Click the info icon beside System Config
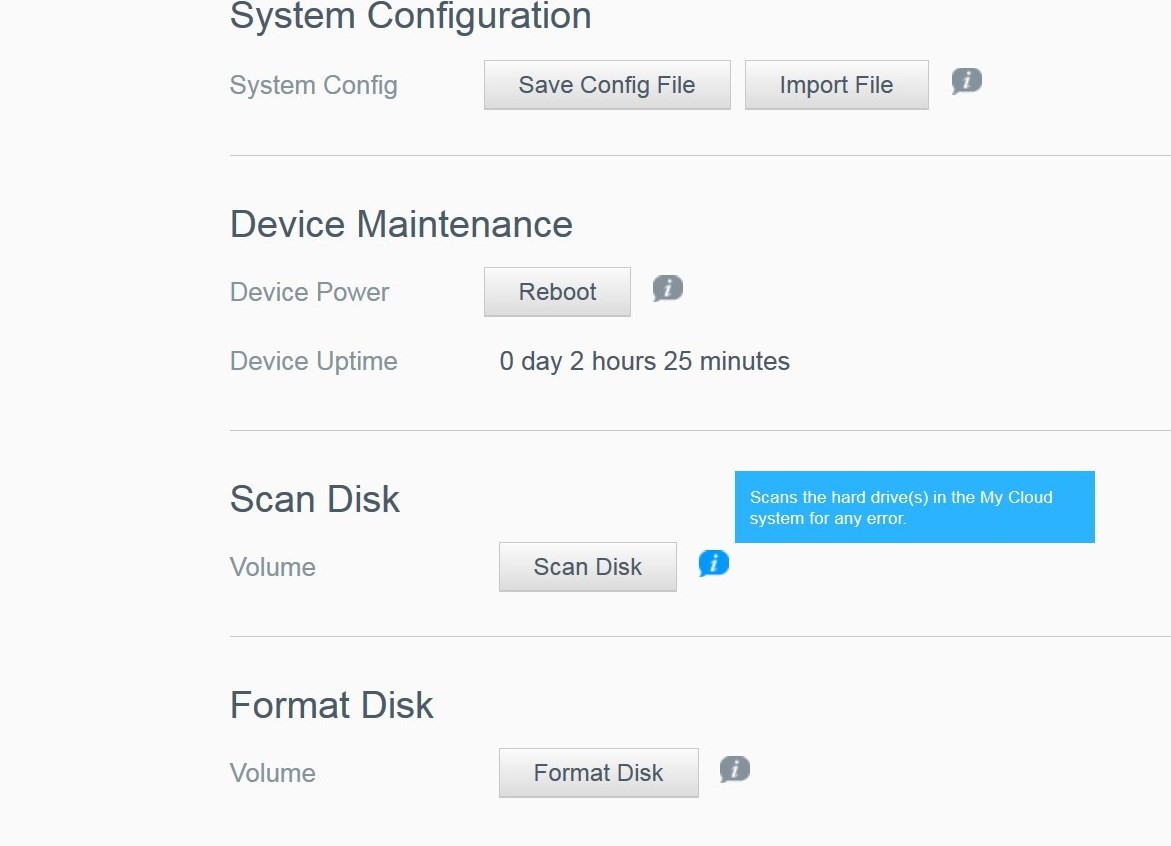Image resolution: width=1171 pixels, height=846 pixels. coord(966,82)
